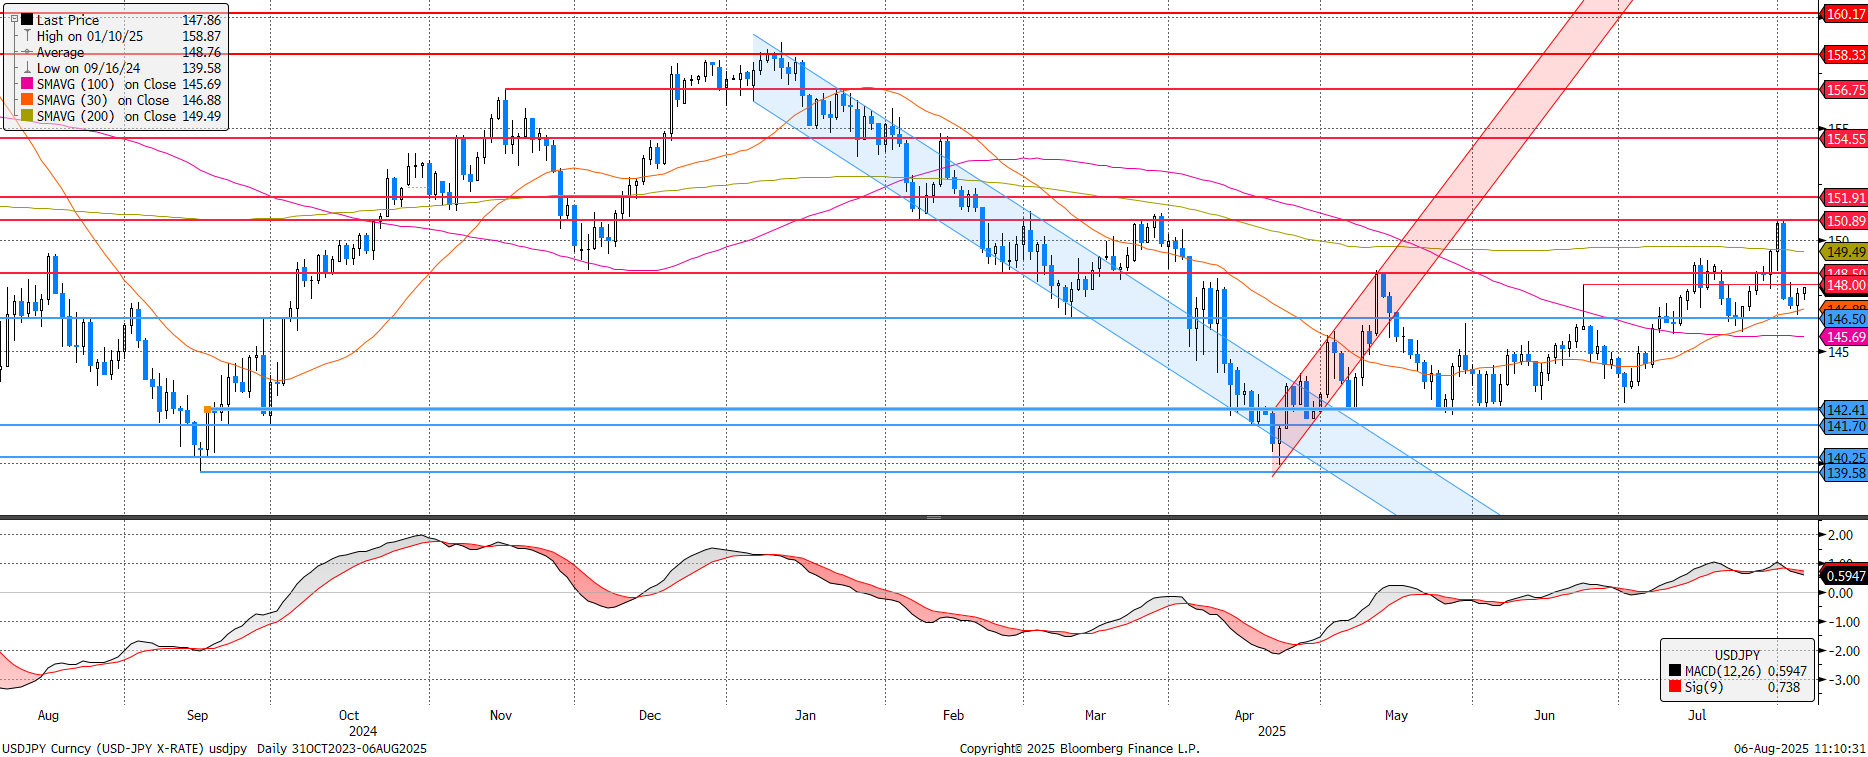Click the 147.86 last price value
This screenshot has width=1868, height=757.
201,20
